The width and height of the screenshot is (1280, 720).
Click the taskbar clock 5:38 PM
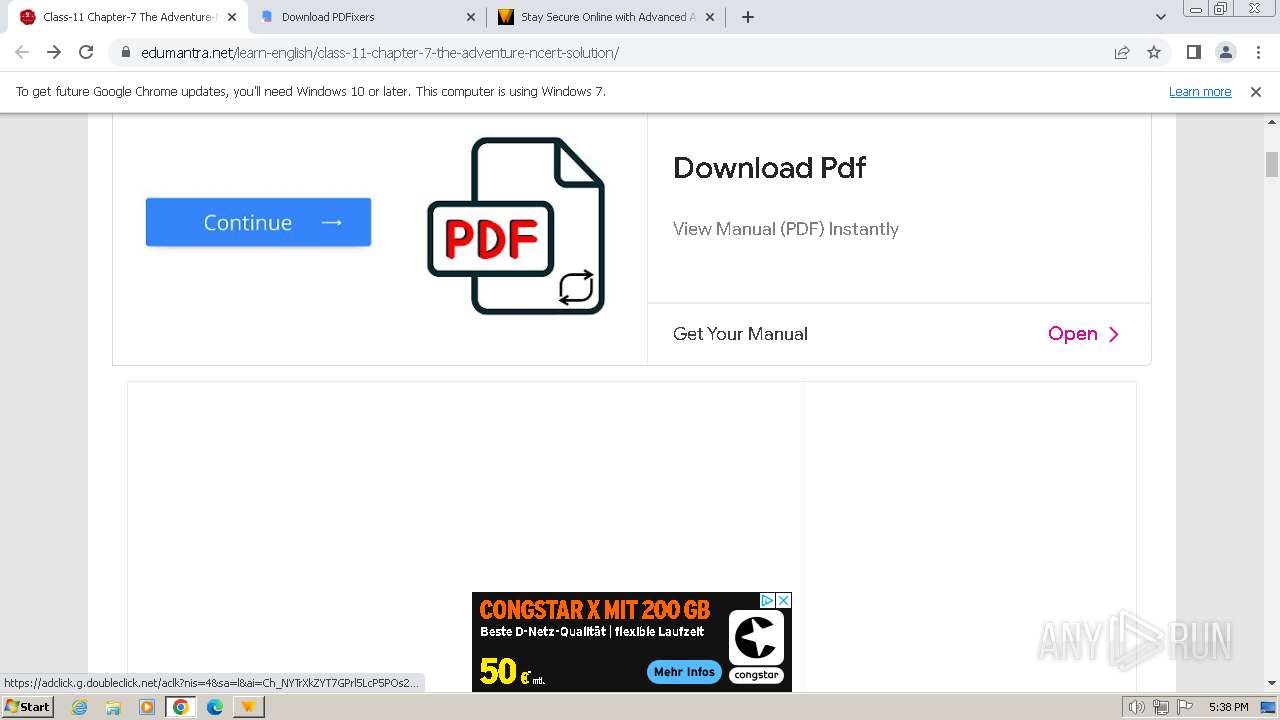pyautogui.click(x=1228, y=707)
